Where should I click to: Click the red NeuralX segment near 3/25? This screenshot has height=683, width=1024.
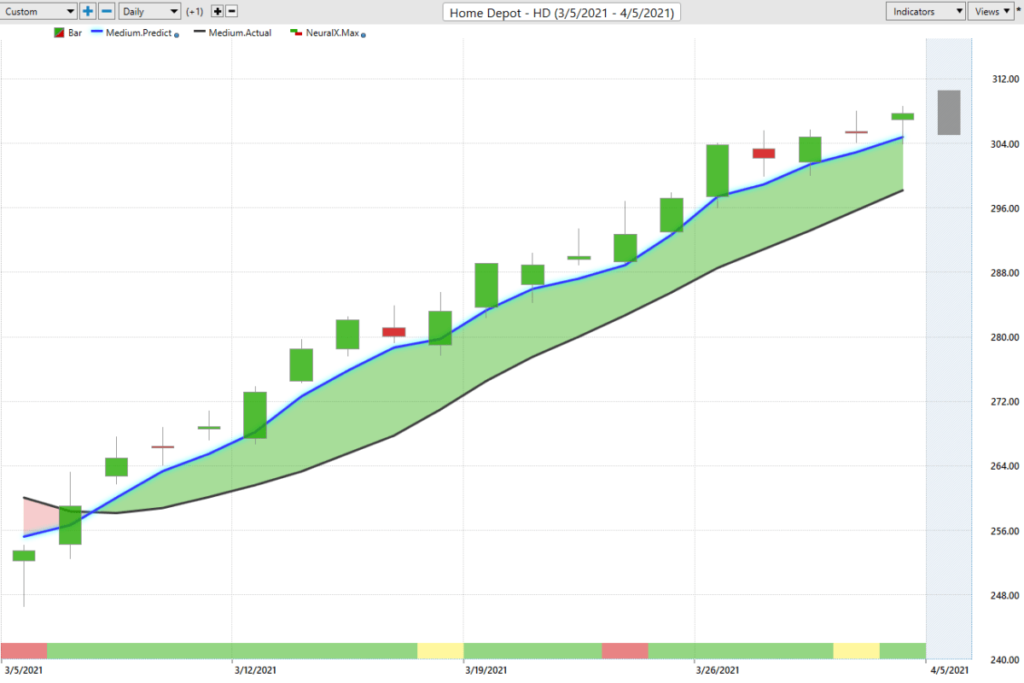pos(625,650)
